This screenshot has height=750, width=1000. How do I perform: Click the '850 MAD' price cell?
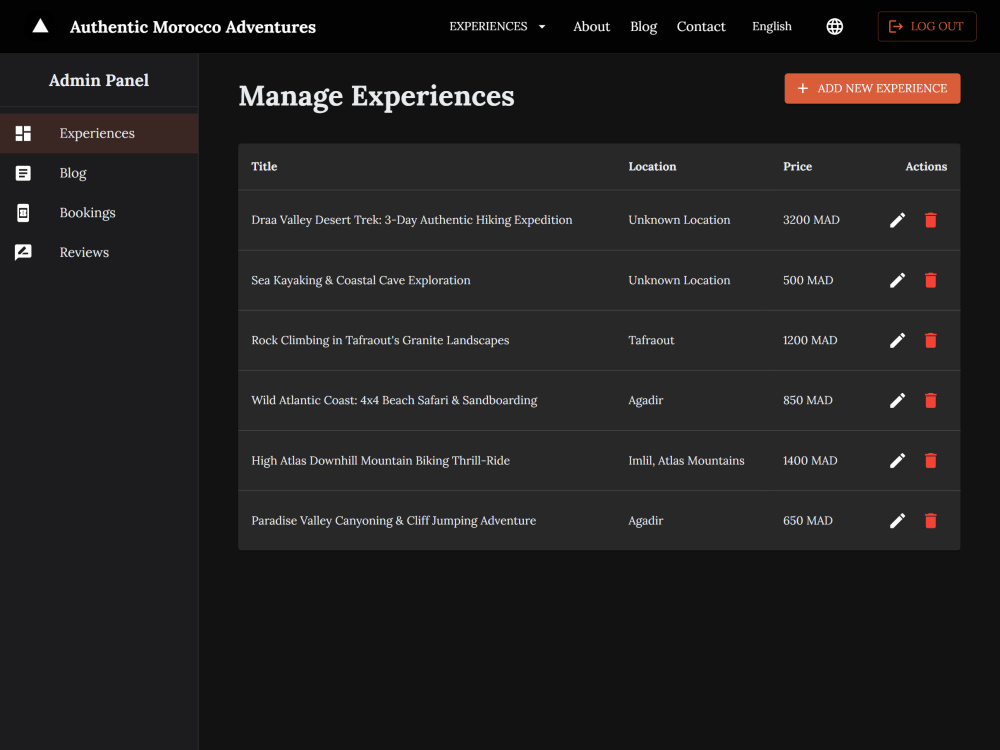coord(808,400)
